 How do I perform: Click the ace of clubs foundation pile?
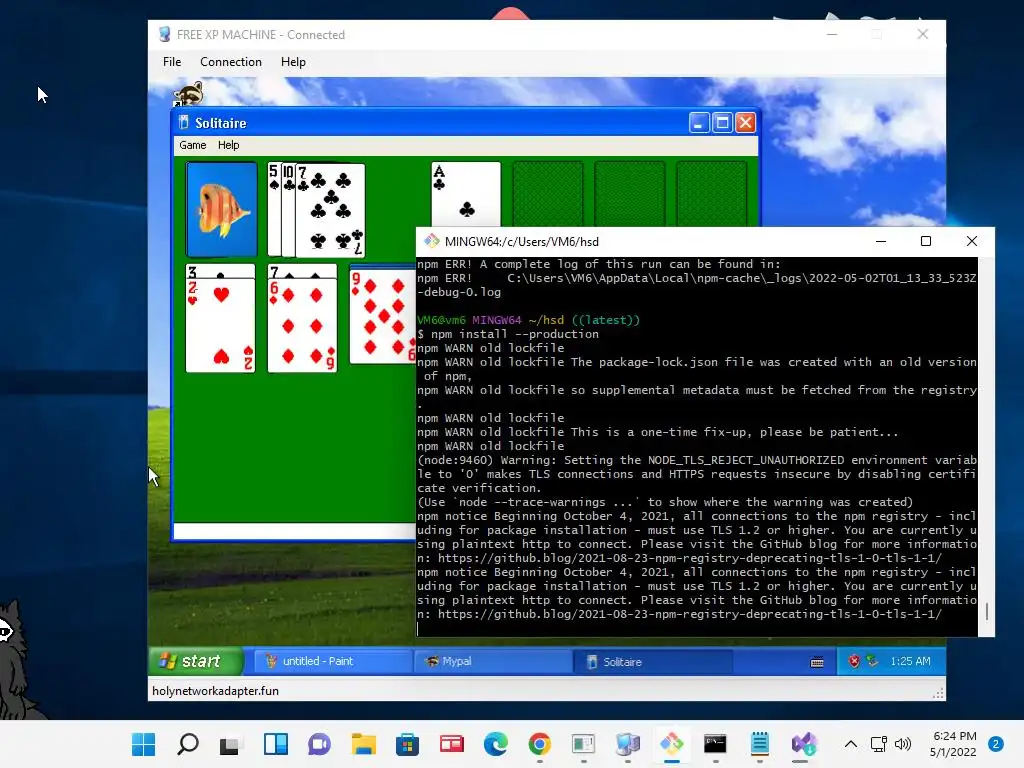tap(466, 195)
